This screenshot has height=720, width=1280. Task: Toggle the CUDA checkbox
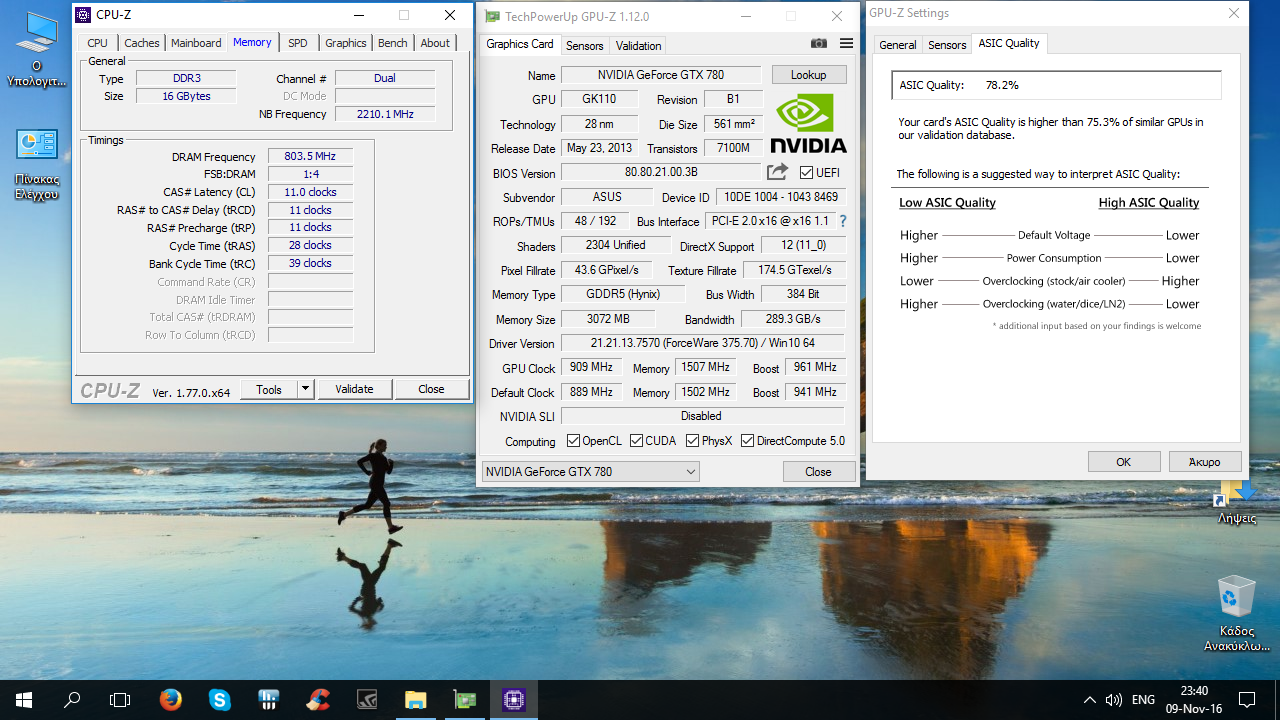tap(636, 441)
